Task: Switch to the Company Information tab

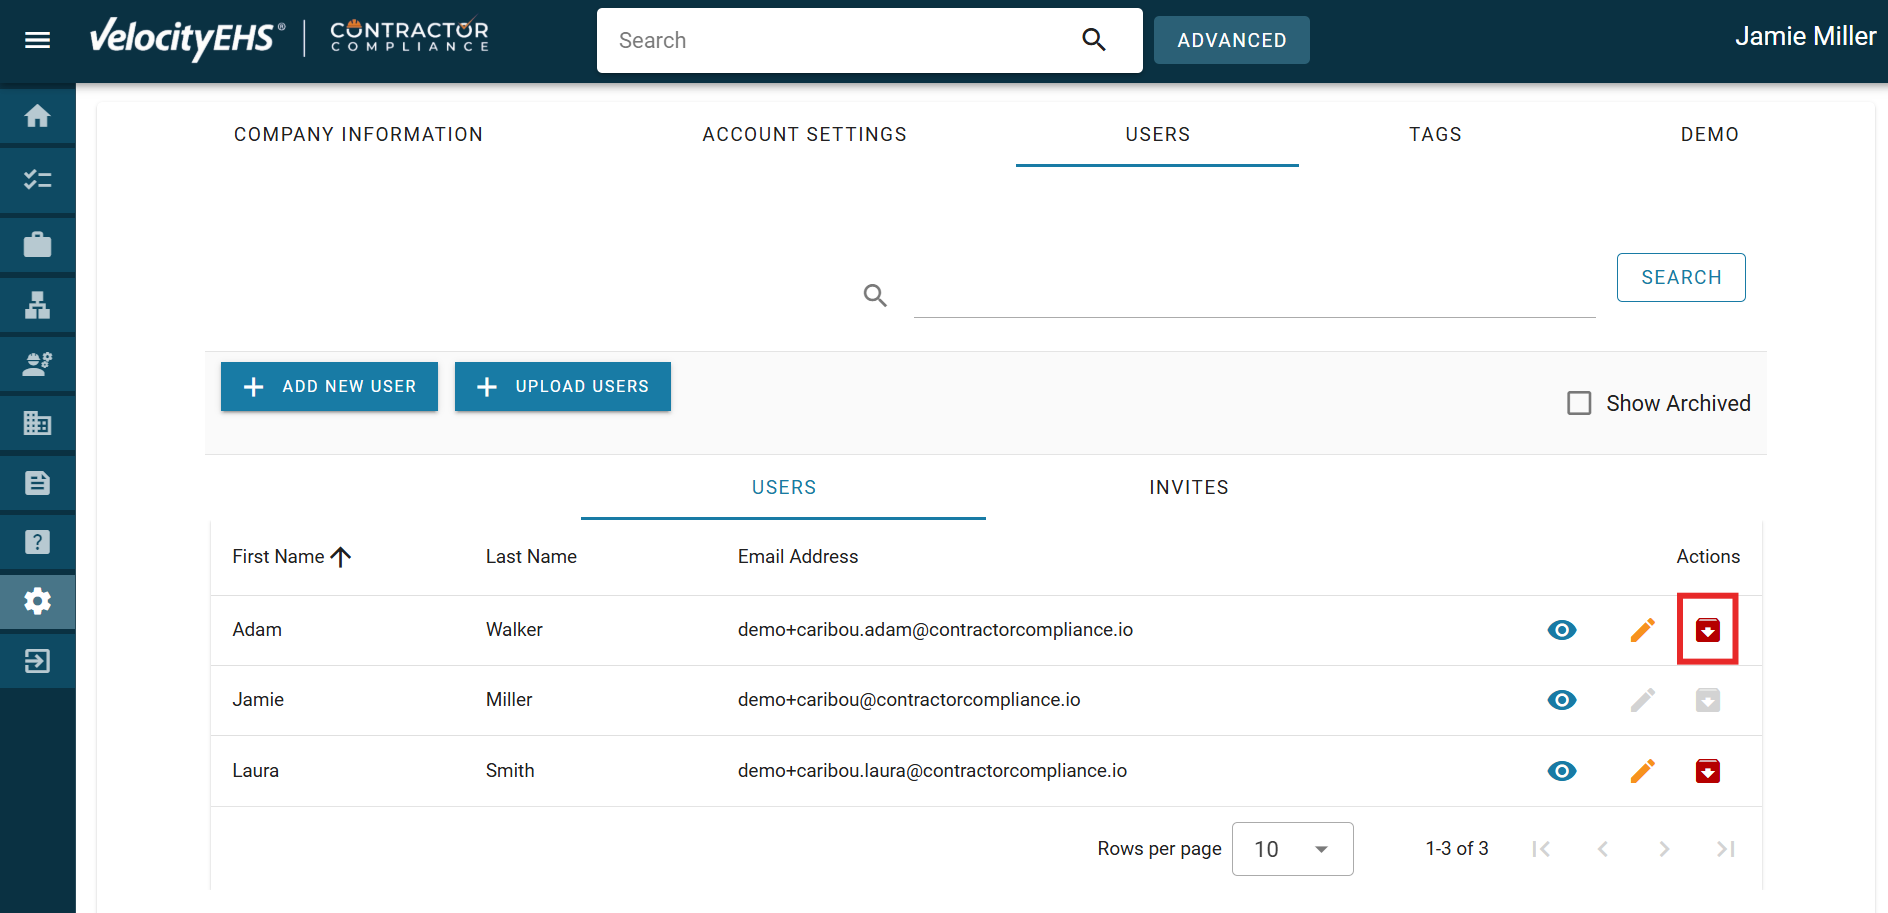Action: (x=358, y=135)
